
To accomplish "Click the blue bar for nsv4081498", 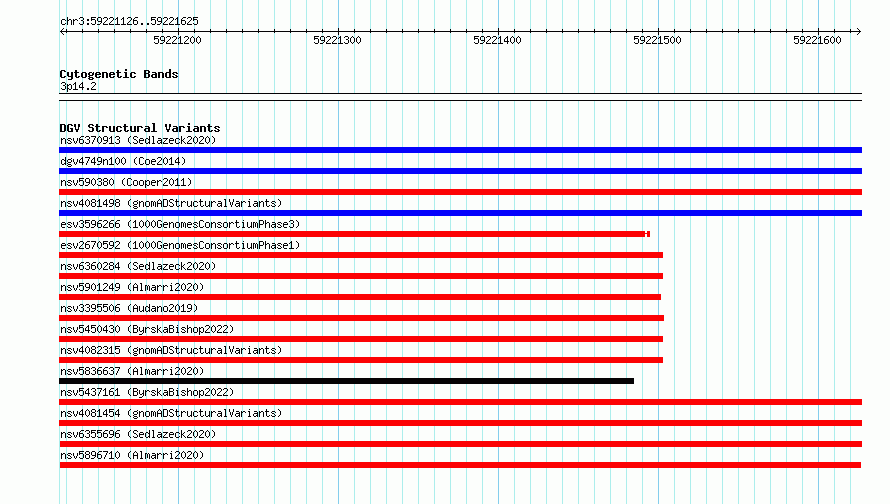I will pos(460,213).
